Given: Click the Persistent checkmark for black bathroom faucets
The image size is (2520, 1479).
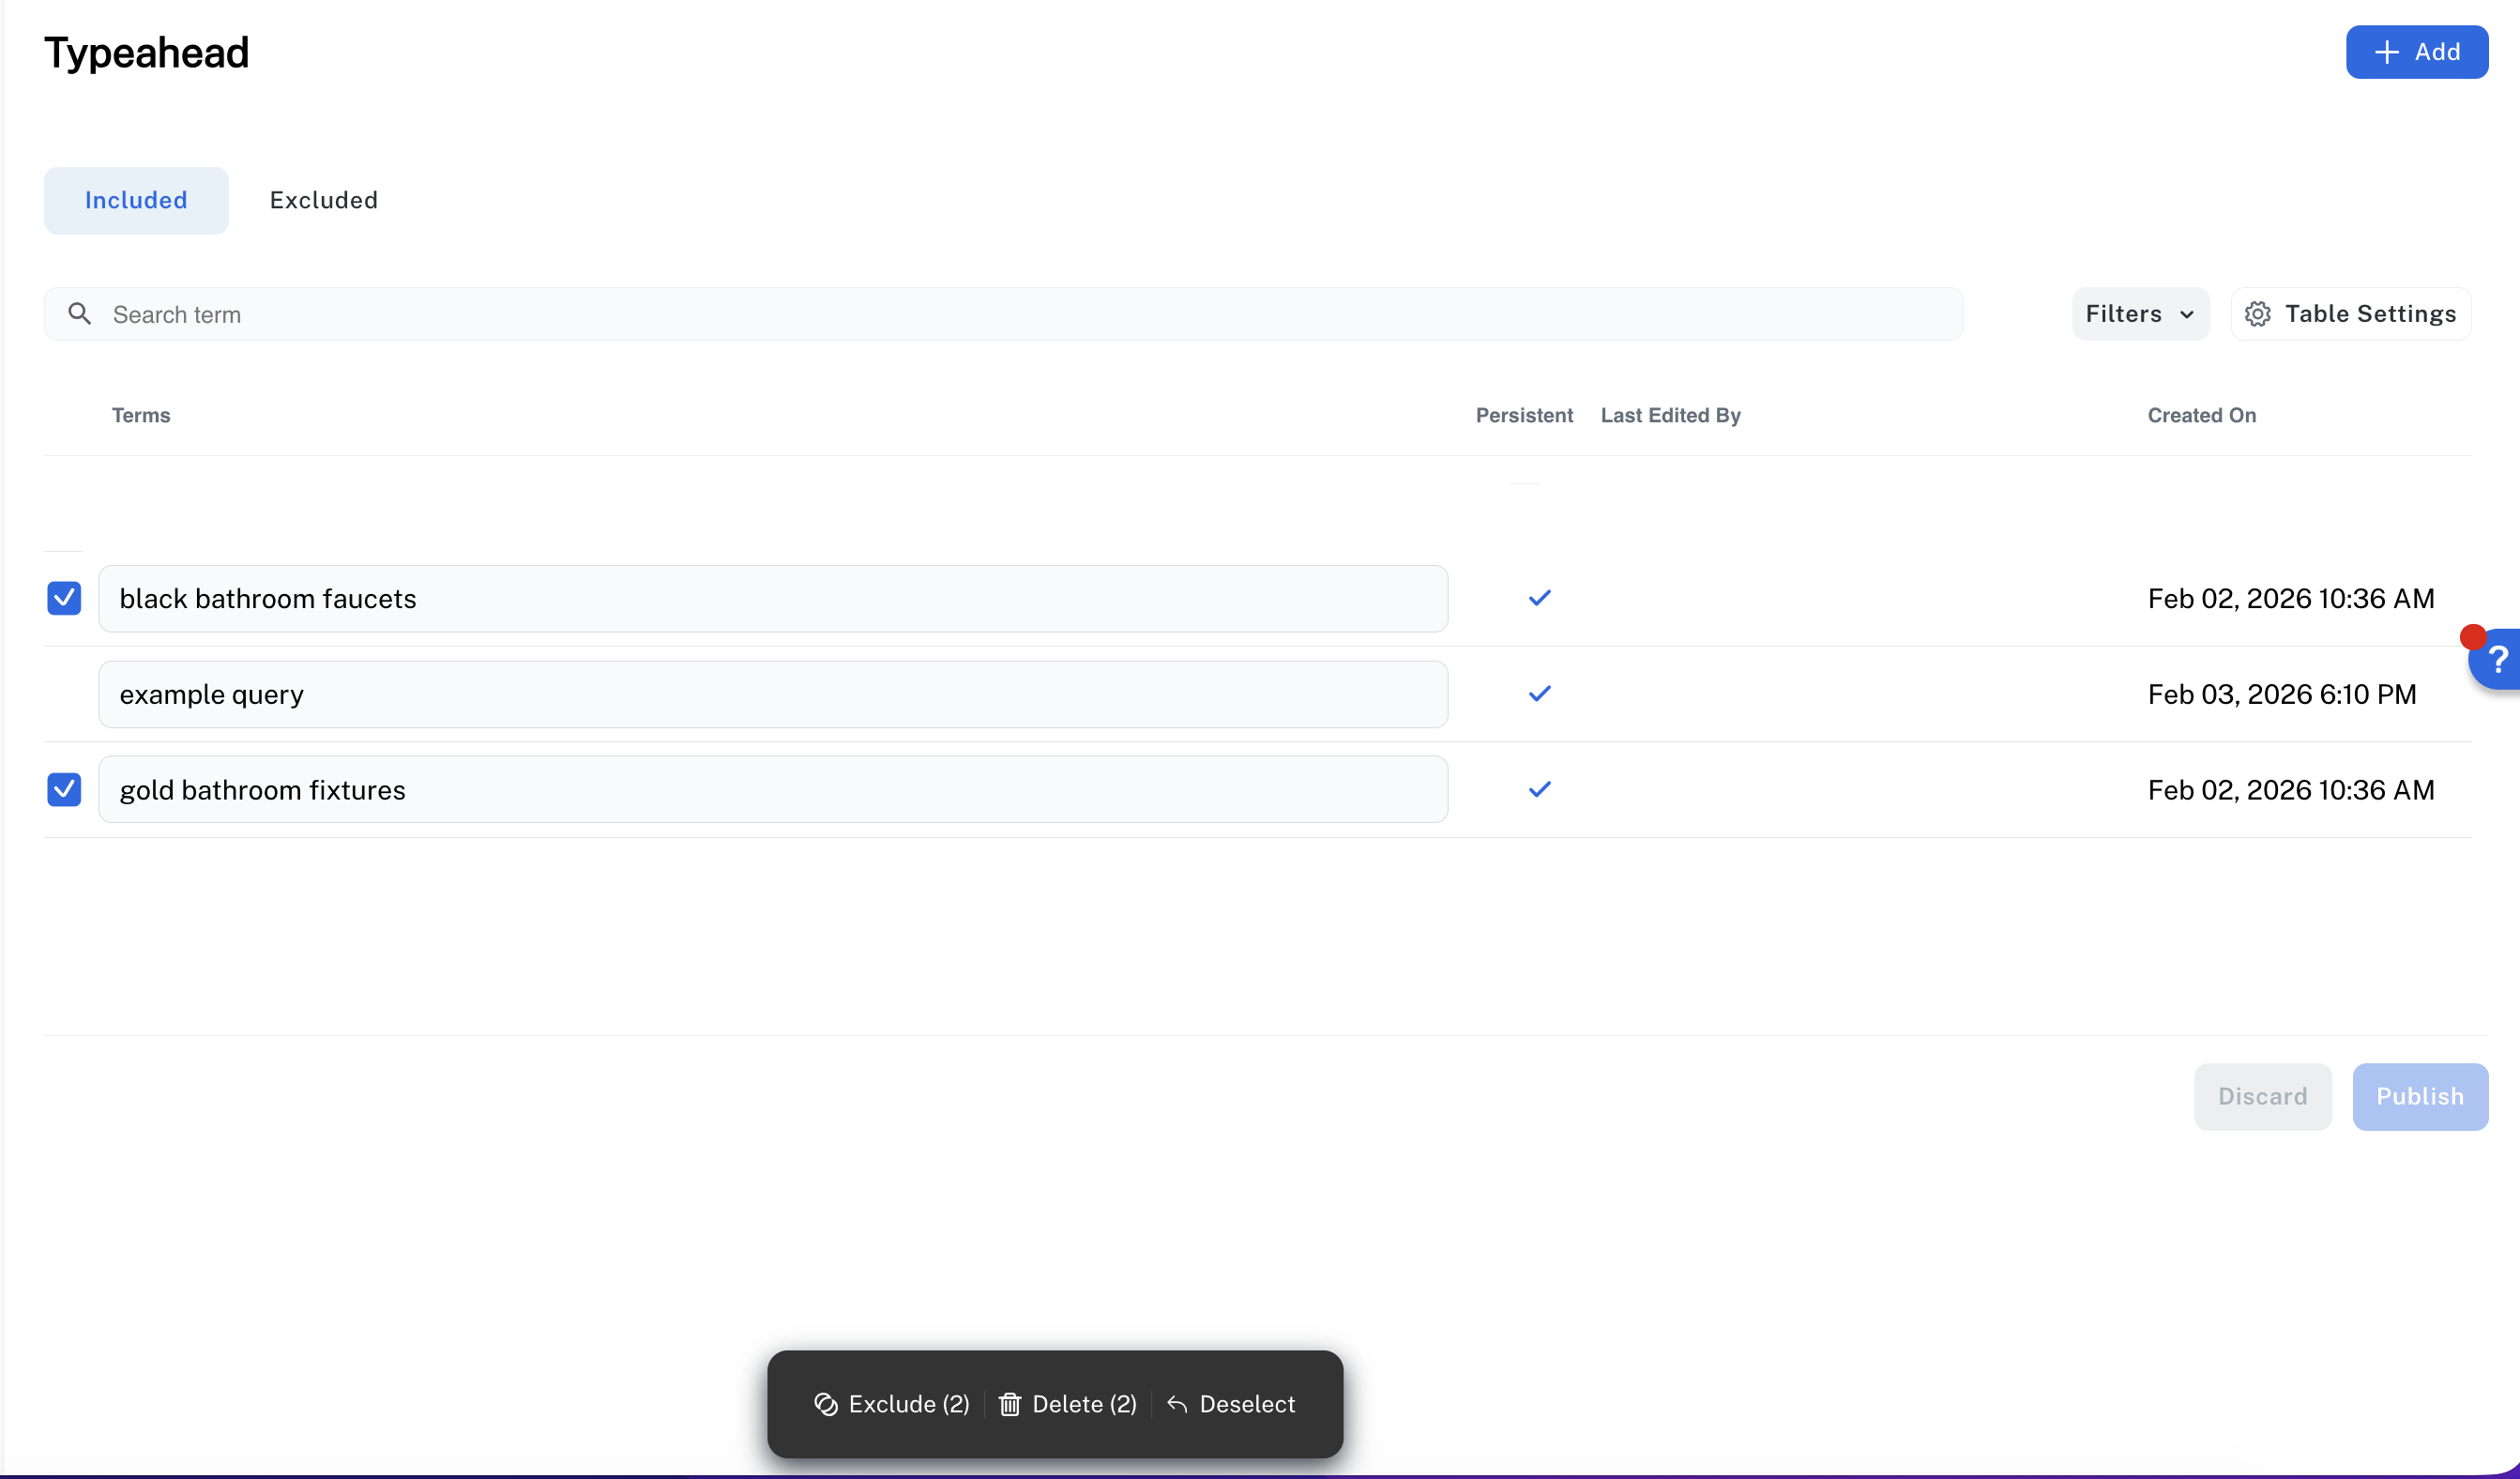Looking at the screenshot, I should pos(1538,598).
